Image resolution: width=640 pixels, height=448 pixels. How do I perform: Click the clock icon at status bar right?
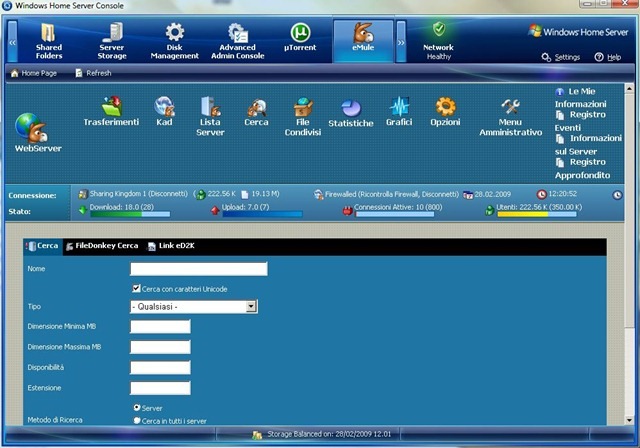(x=618, y=195)
